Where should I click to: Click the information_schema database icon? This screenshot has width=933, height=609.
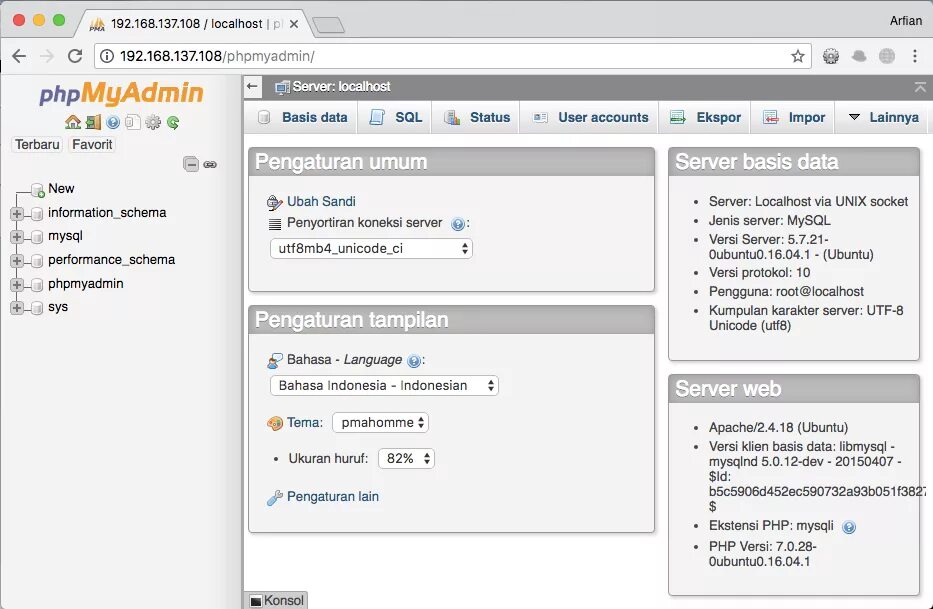tap(37, 213)
